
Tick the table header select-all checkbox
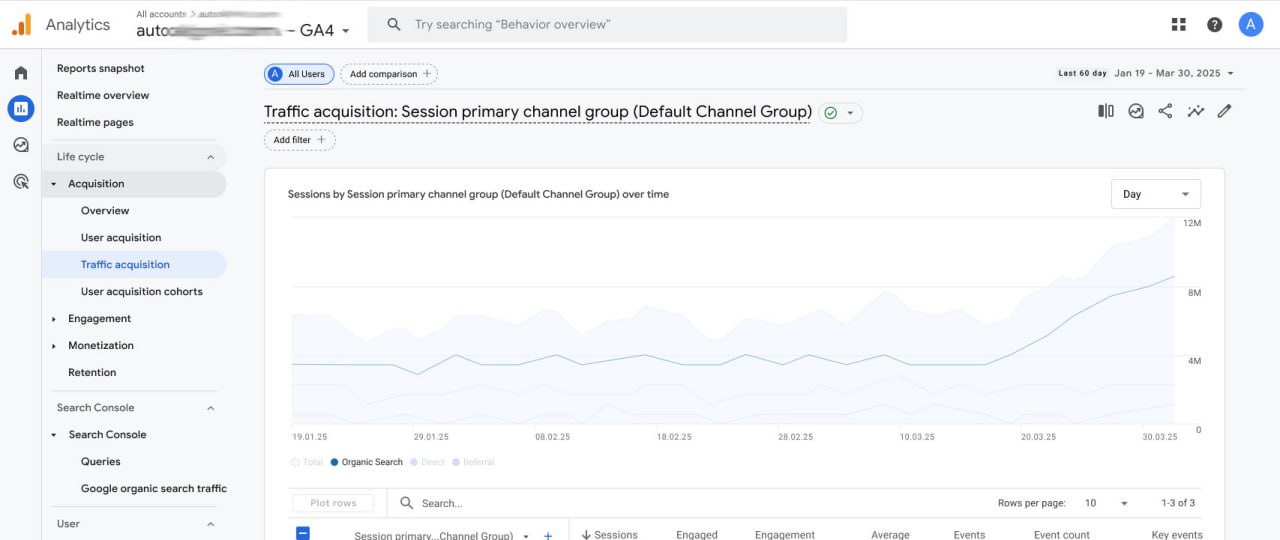click(303, 533)
